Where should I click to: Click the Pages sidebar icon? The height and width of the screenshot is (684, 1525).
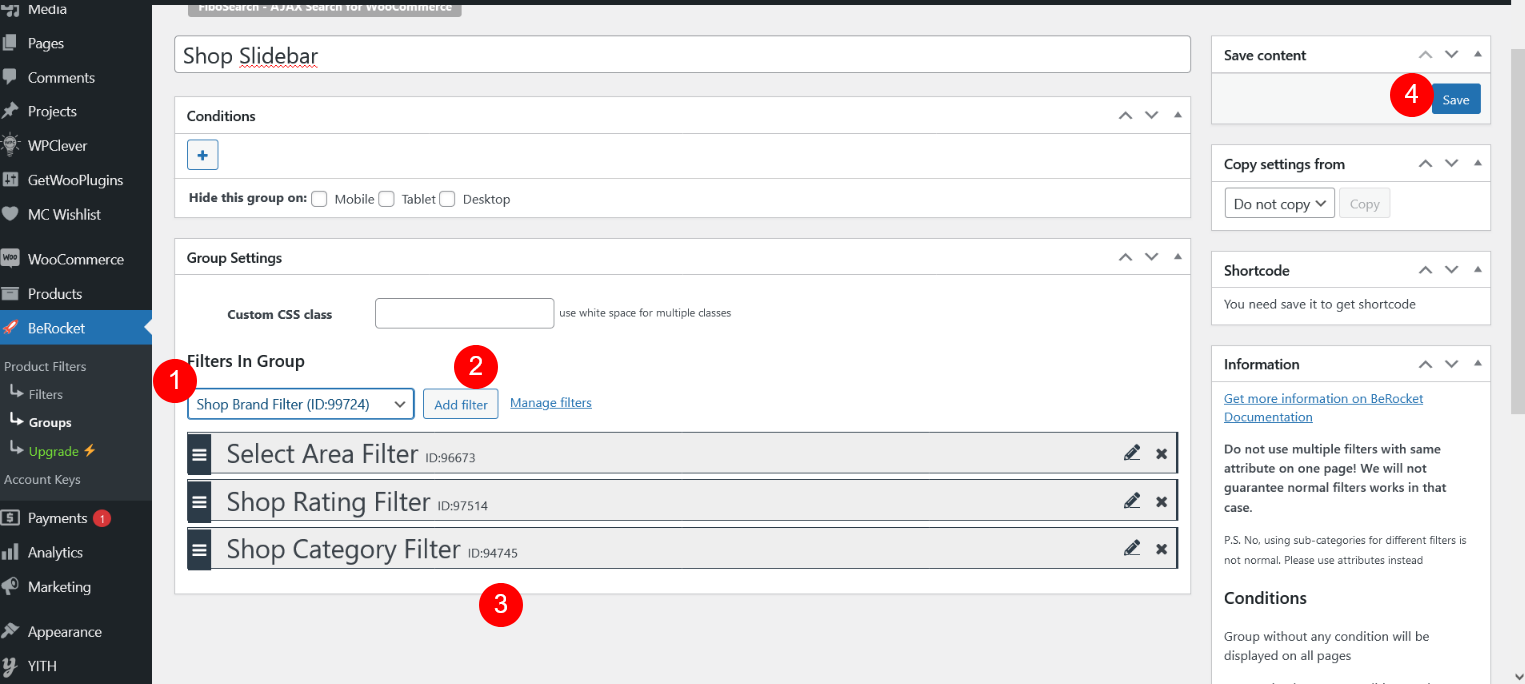click(10, 43)
